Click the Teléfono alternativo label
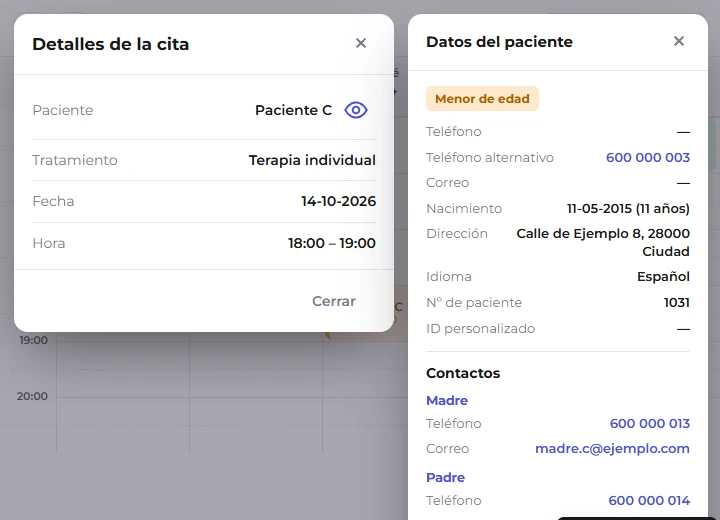Image resolution: width=720 pixels, height=520 pixels. click(490, 158)
